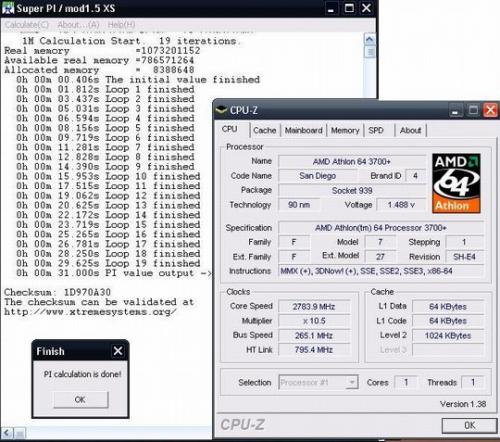
Task: Click the Super PI vertical scrollbar up arrow
Action: tap(369, 40)
